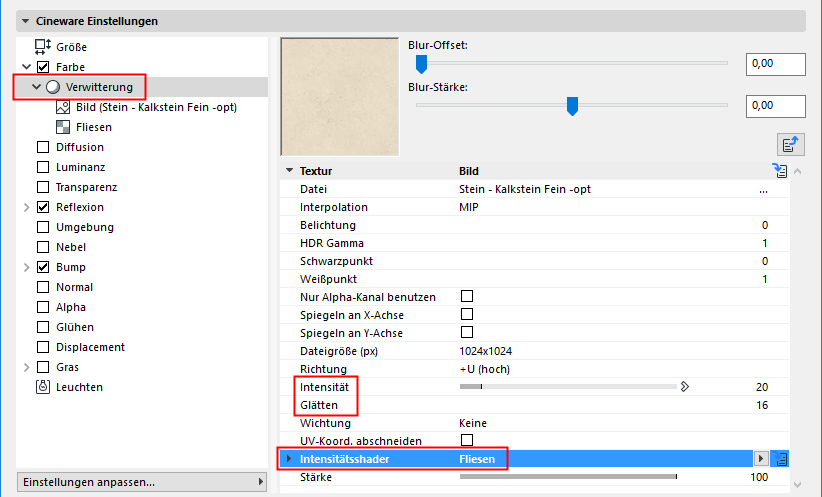822x497 pixels.
Task: Click the Verwitterung shader circle icon
Action: coord(53,87)
